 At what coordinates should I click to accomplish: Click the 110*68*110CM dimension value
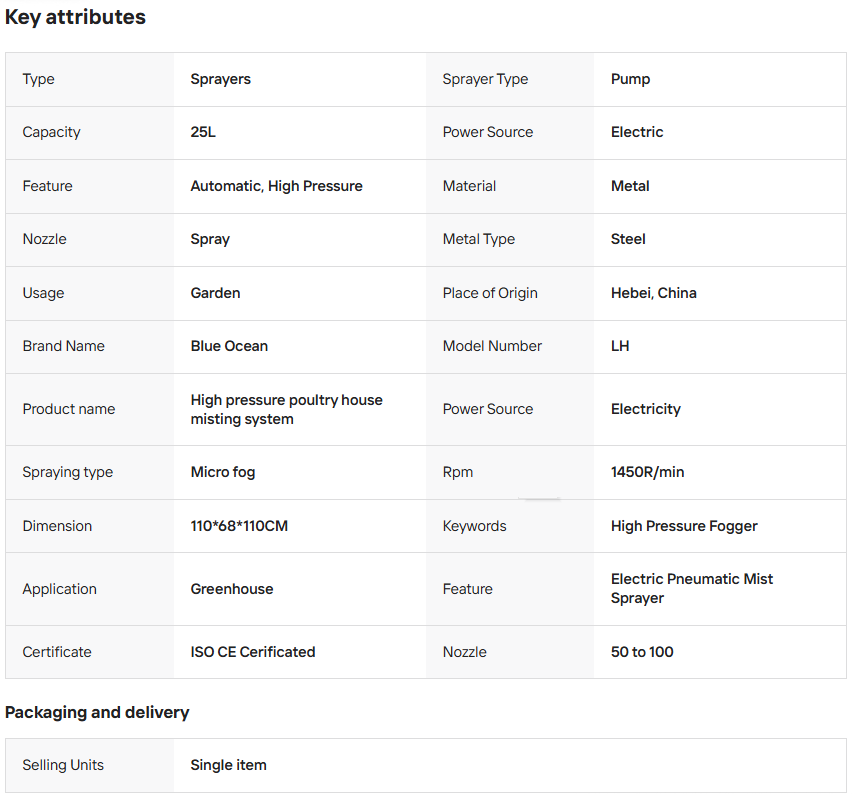pos(239,526)
